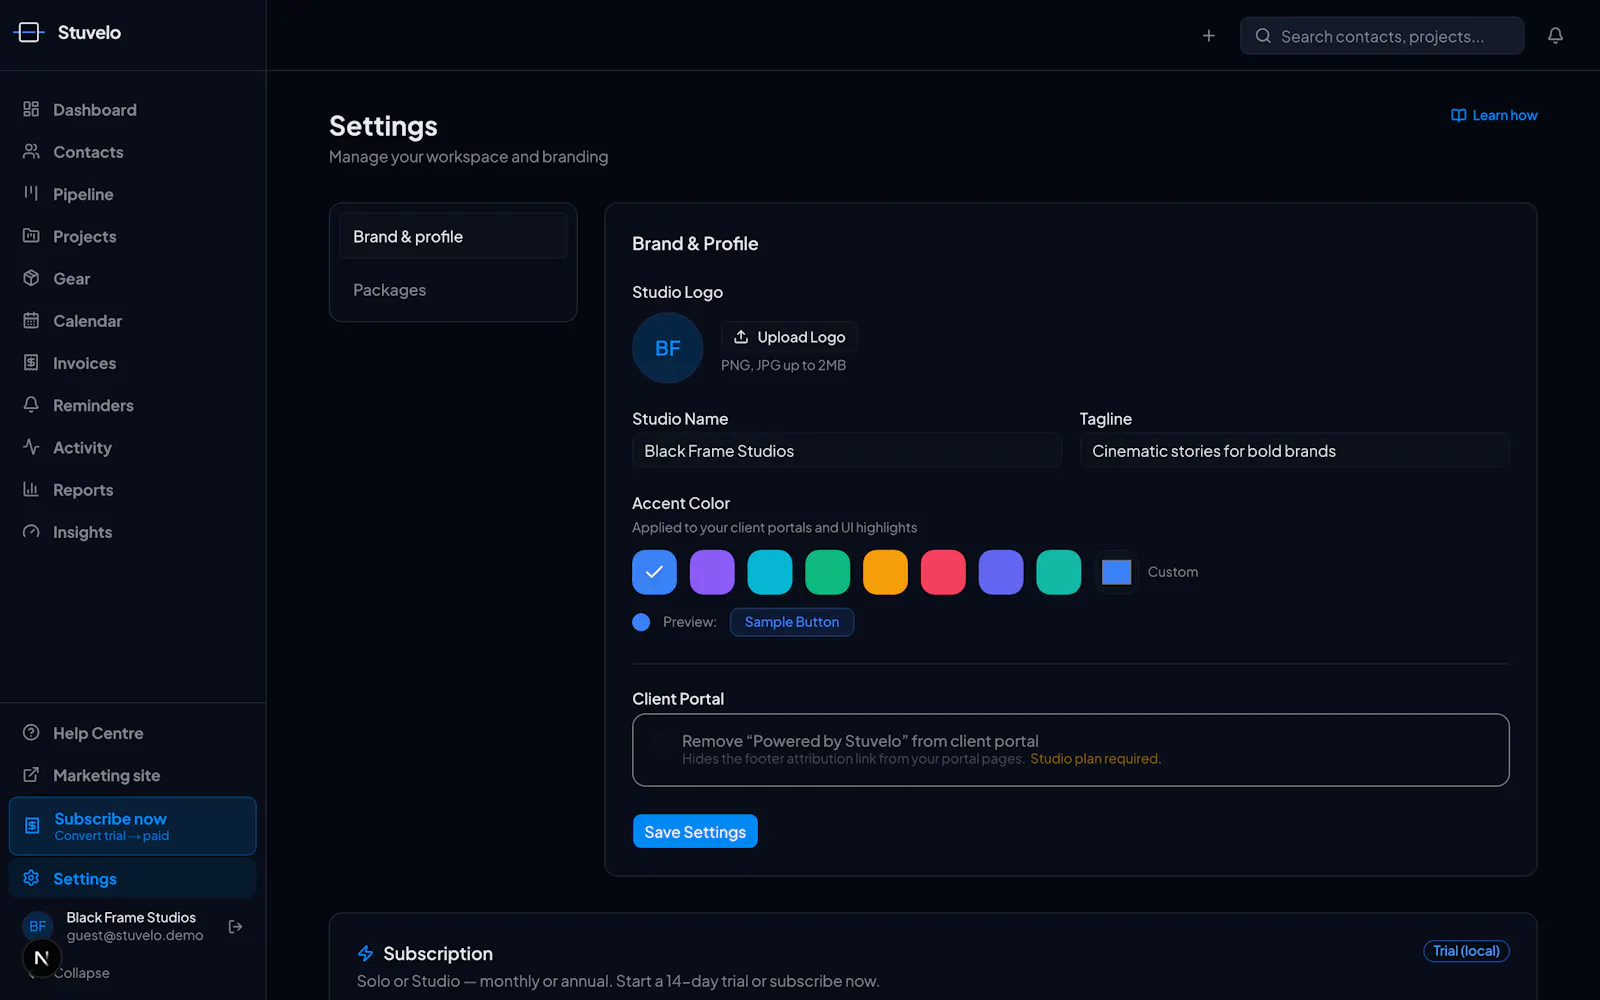Click the Studio Name input field
1600x1000 pixels.
pos(847,451)
